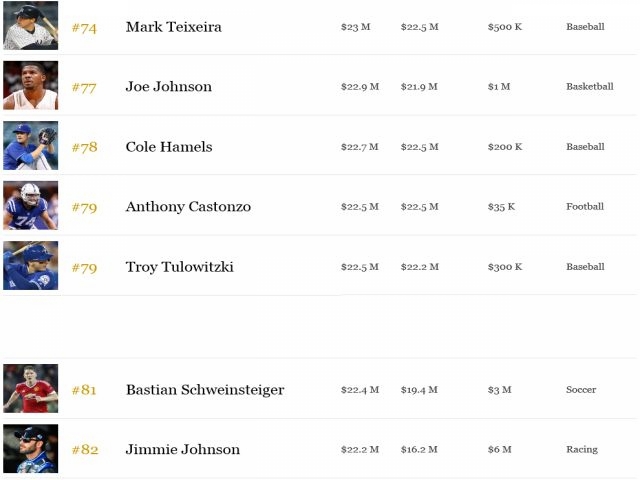Select the Troy Tulowitzki name
640x480 pixels.
[x=180, y=267]
